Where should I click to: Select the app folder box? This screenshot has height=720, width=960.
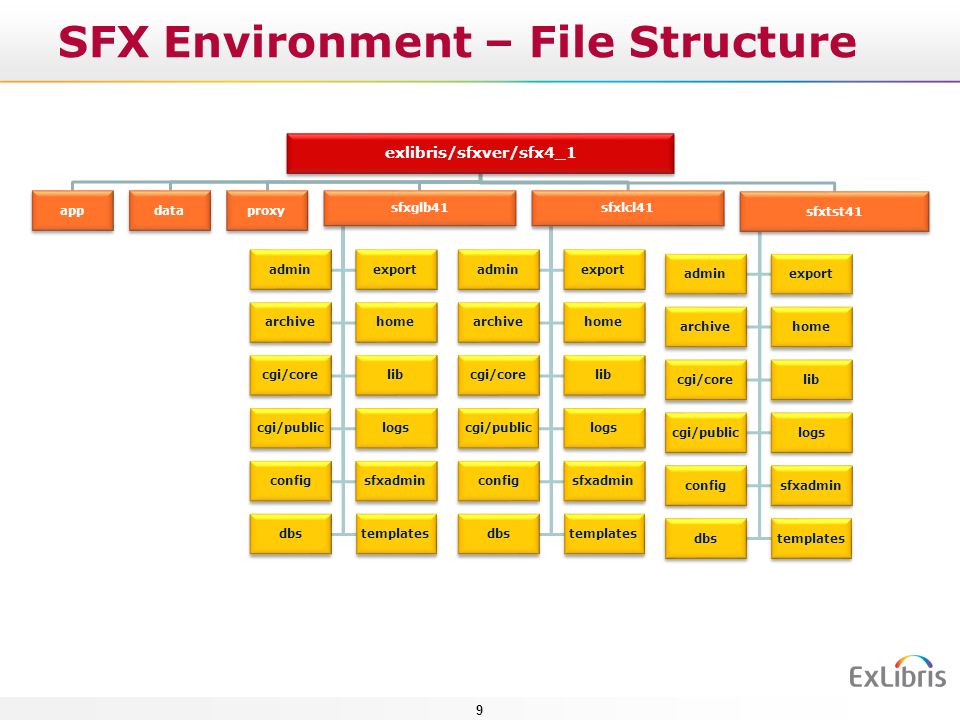(x=72, y=211)
